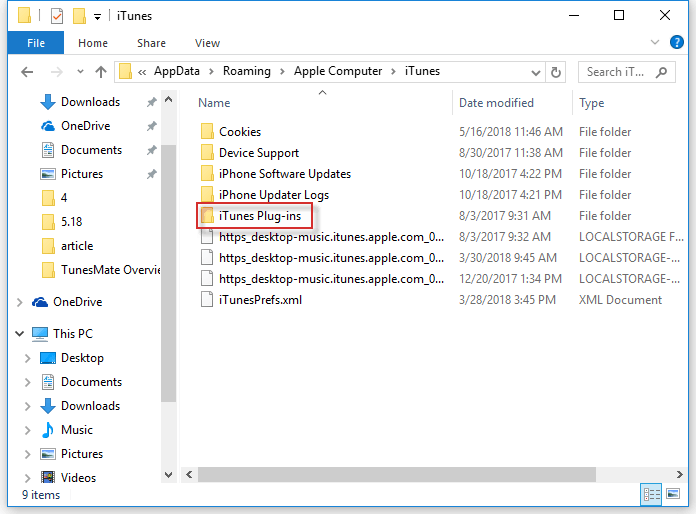This screenshot has width=696, height=514.
Task: Expand the ribbon with the chevron
Action: coord(655,42)
